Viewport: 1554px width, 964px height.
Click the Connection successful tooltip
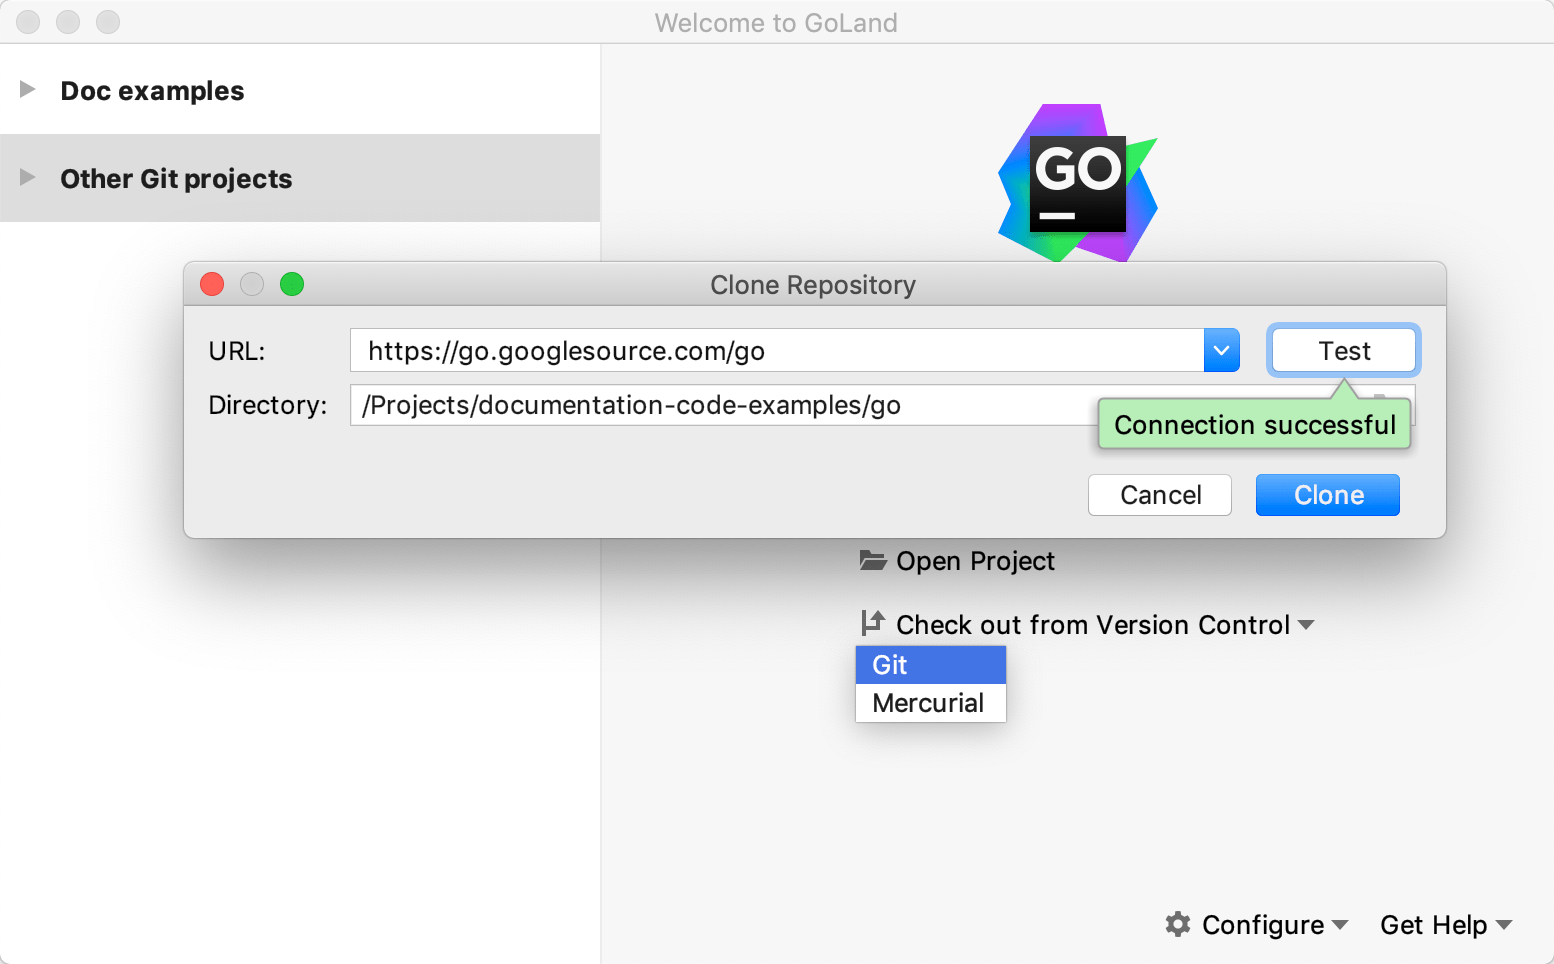pyautogui.click(x=1255, y=425)
